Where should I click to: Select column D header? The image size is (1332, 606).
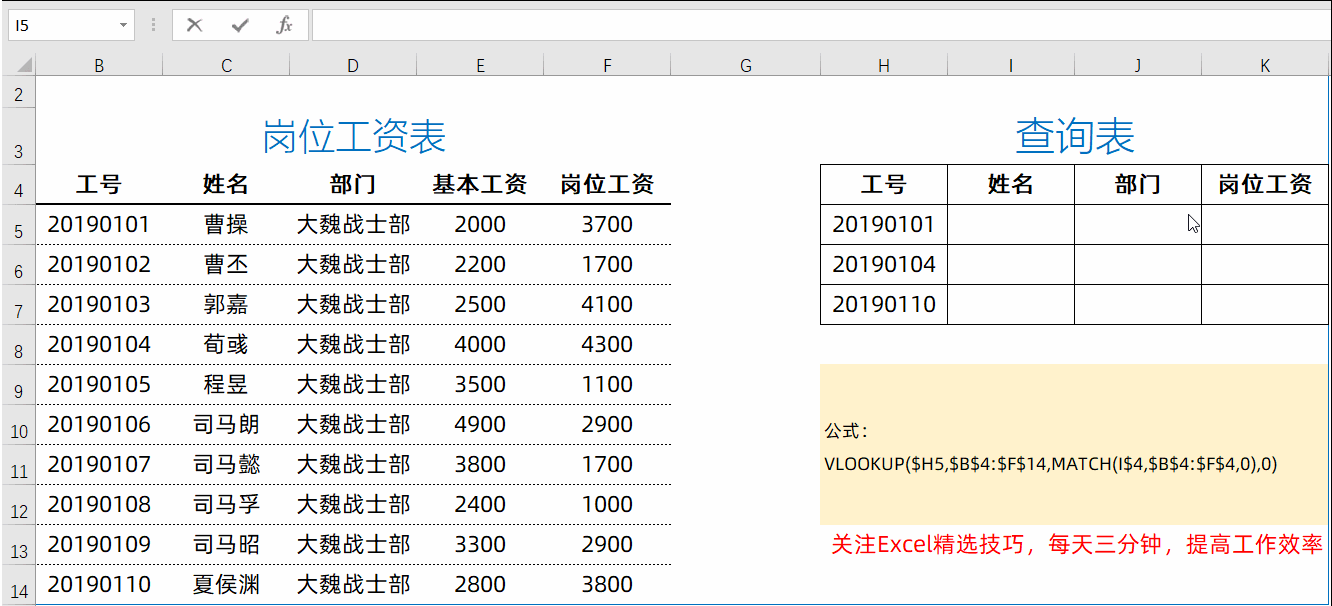[353, 65]
